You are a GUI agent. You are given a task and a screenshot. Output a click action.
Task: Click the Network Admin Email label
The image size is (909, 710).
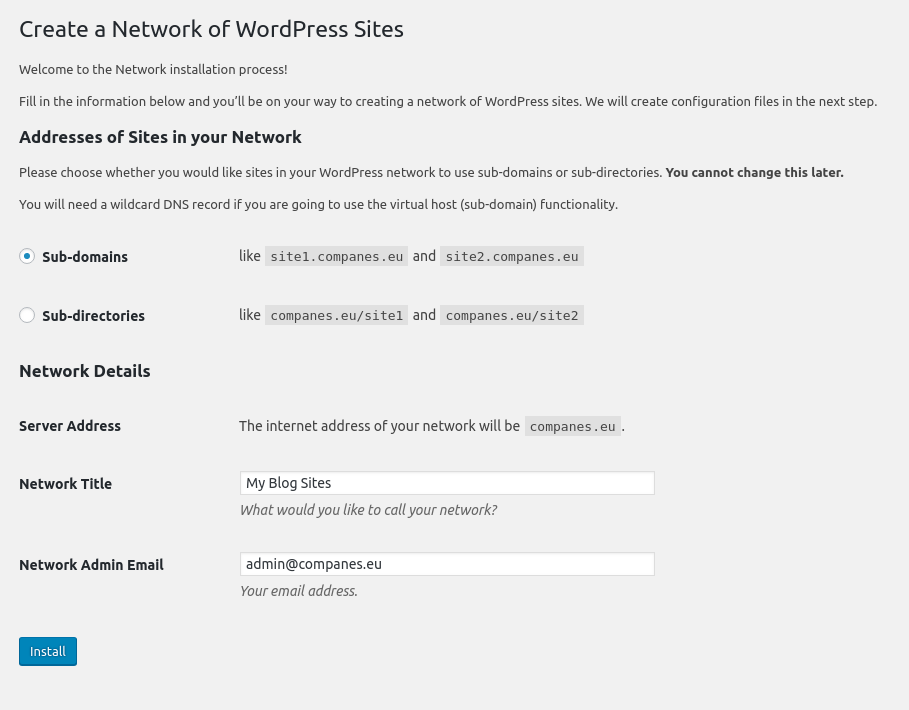click(x=91, y=565)
